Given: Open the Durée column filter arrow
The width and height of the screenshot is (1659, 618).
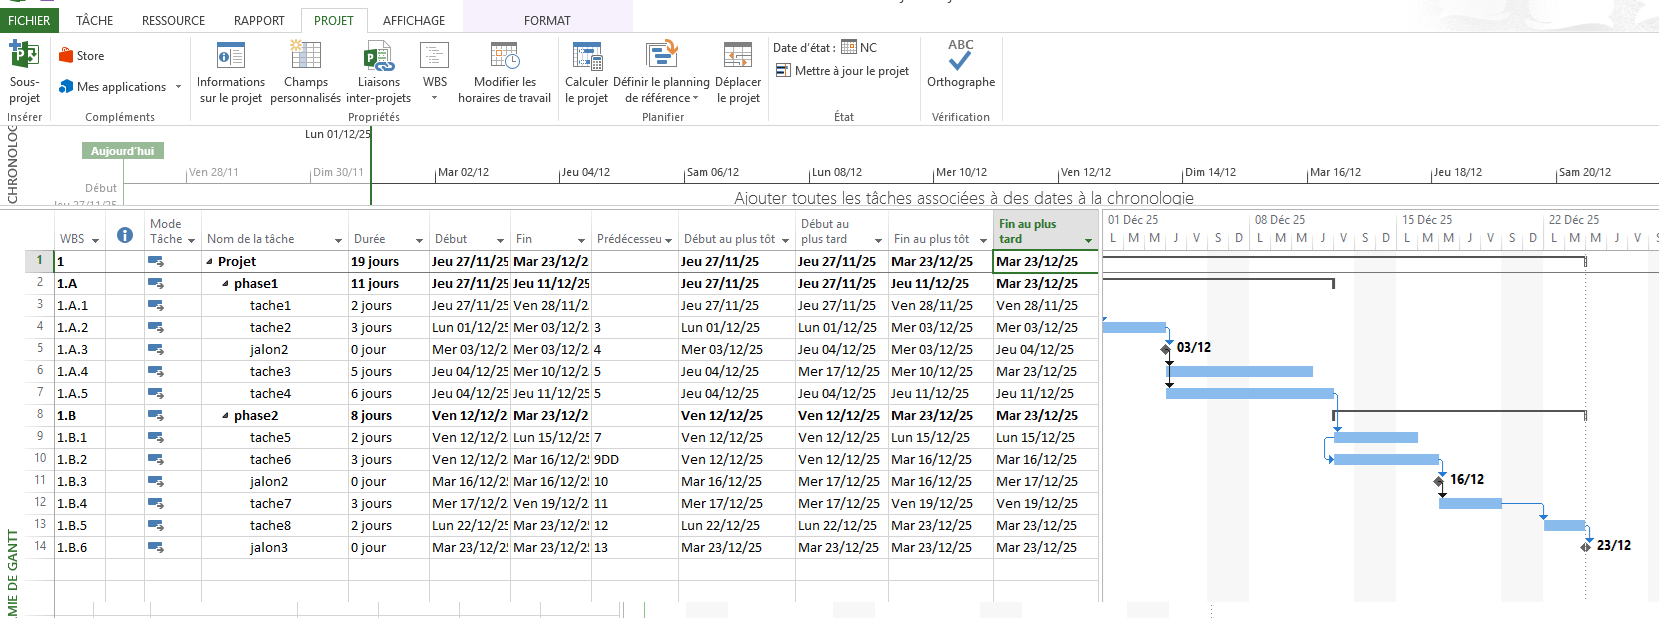Looking at the screenshot, I should (419, 240).
